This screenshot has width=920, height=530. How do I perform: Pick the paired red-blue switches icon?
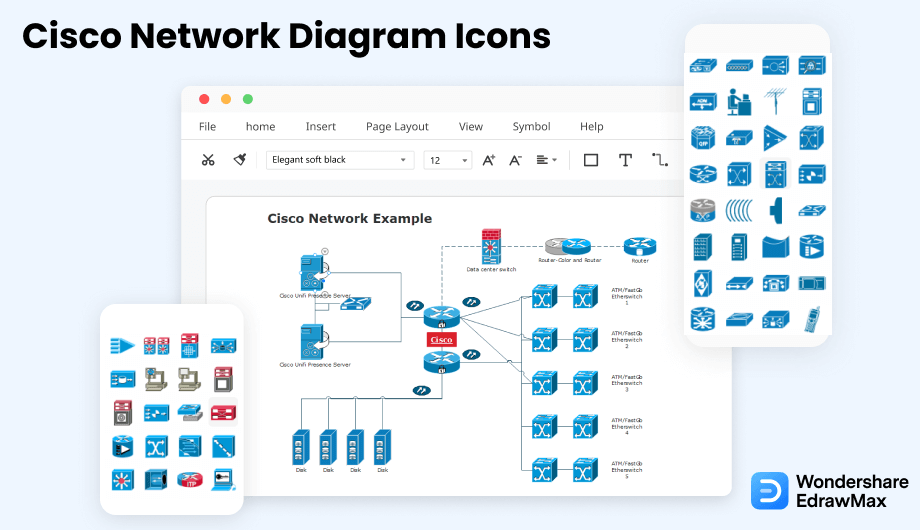157,346
